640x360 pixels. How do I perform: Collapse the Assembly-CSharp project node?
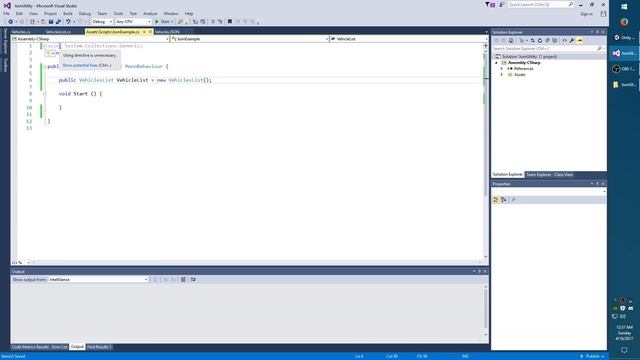point(497,63)
